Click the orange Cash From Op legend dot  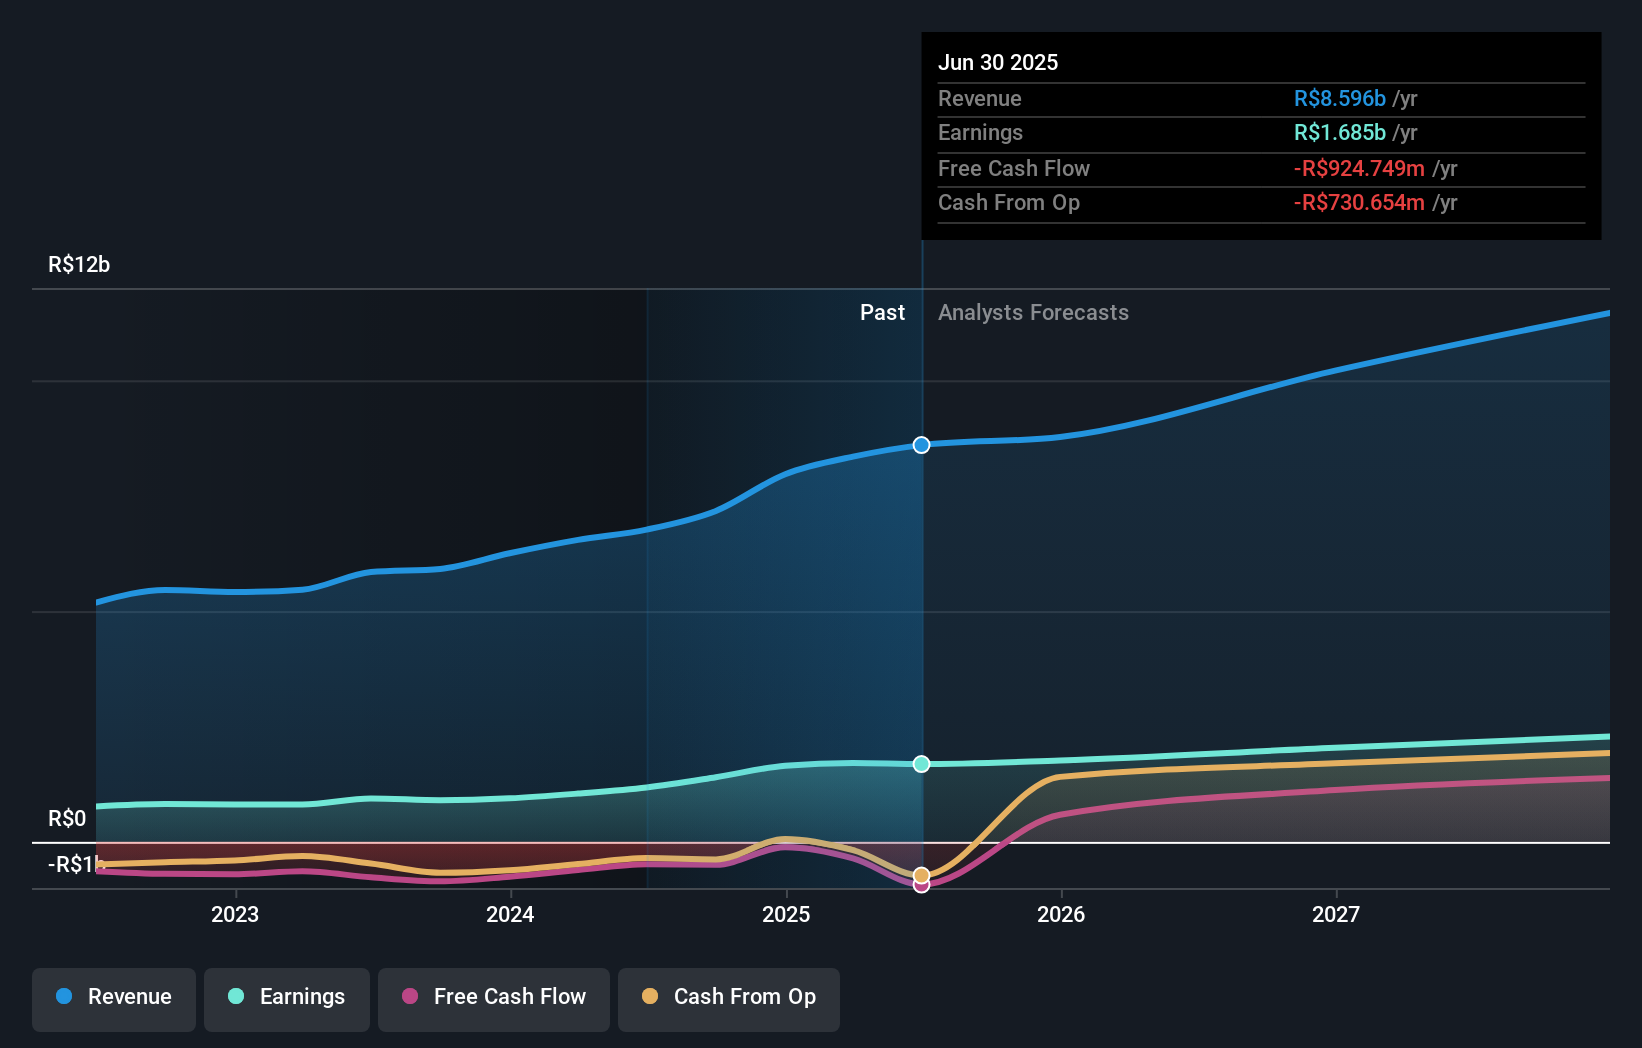coord(651,997)
